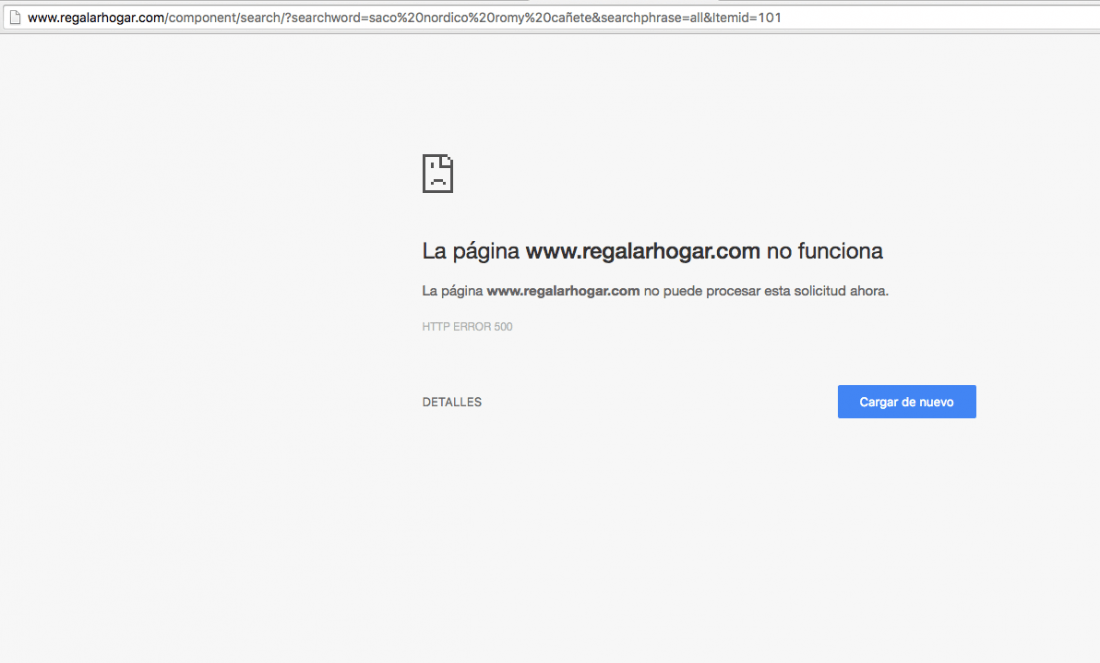Viewport: 1100px width, 663px height.
Task: Click the page info icon in address bar
Action: (15, 18)
